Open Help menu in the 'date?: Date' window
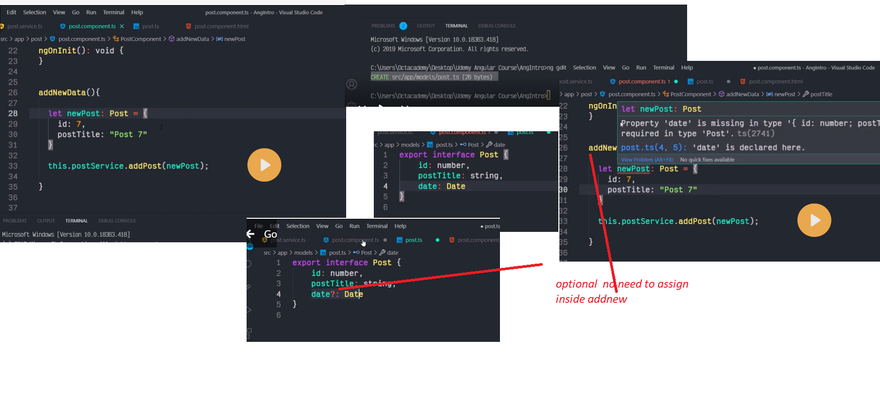Image resolution: width=880 pixels, height=409 pixels. coord(400,226)
